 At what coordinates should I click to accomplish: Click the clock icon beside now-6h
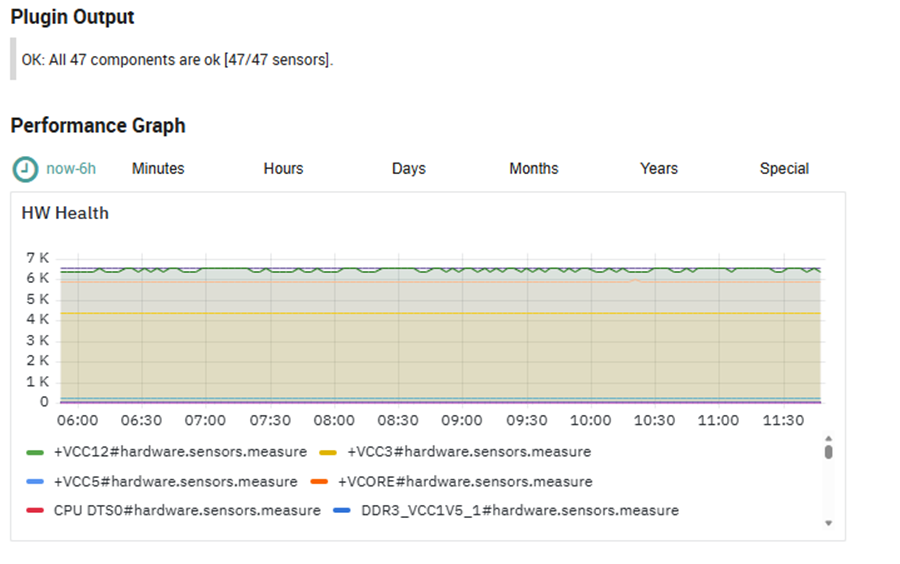(x=25, y=169)
